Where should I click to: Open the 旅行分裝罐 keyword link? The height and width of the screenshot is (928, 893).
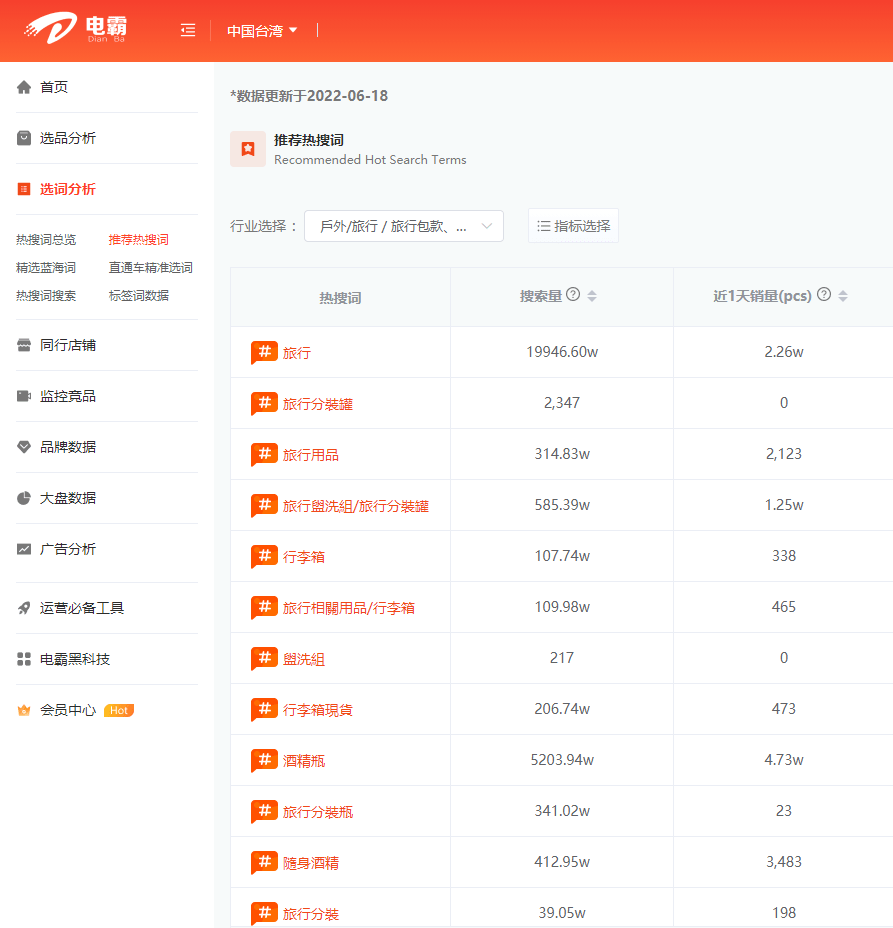tap(317, 404)
